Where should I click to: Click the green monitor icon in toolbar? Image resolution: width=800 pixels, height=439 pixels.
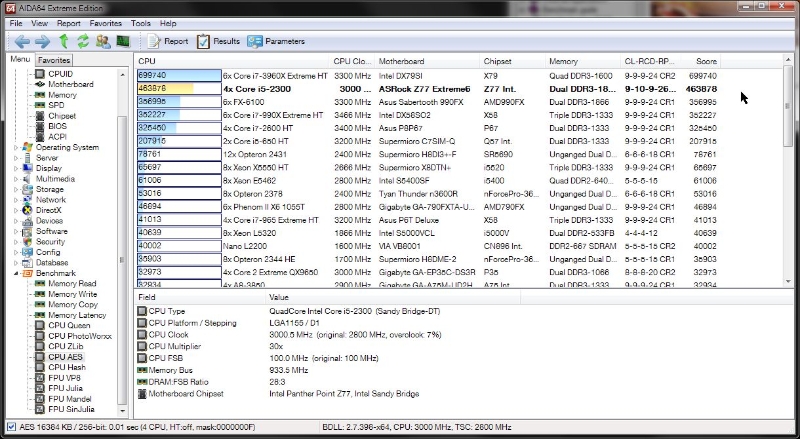(x=123, y=41)
